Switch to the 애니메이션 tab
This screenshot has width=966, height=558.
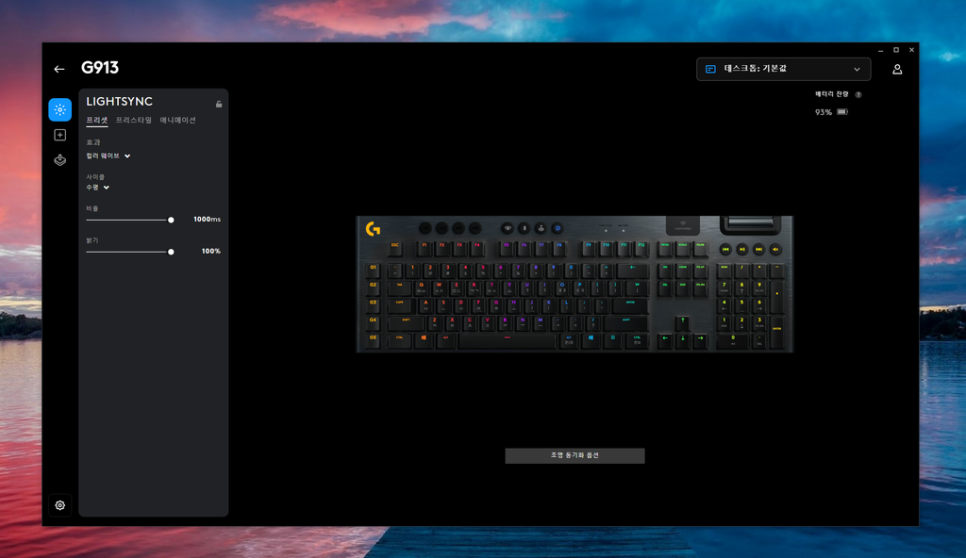pyautogui.click(x=178, y=120)
